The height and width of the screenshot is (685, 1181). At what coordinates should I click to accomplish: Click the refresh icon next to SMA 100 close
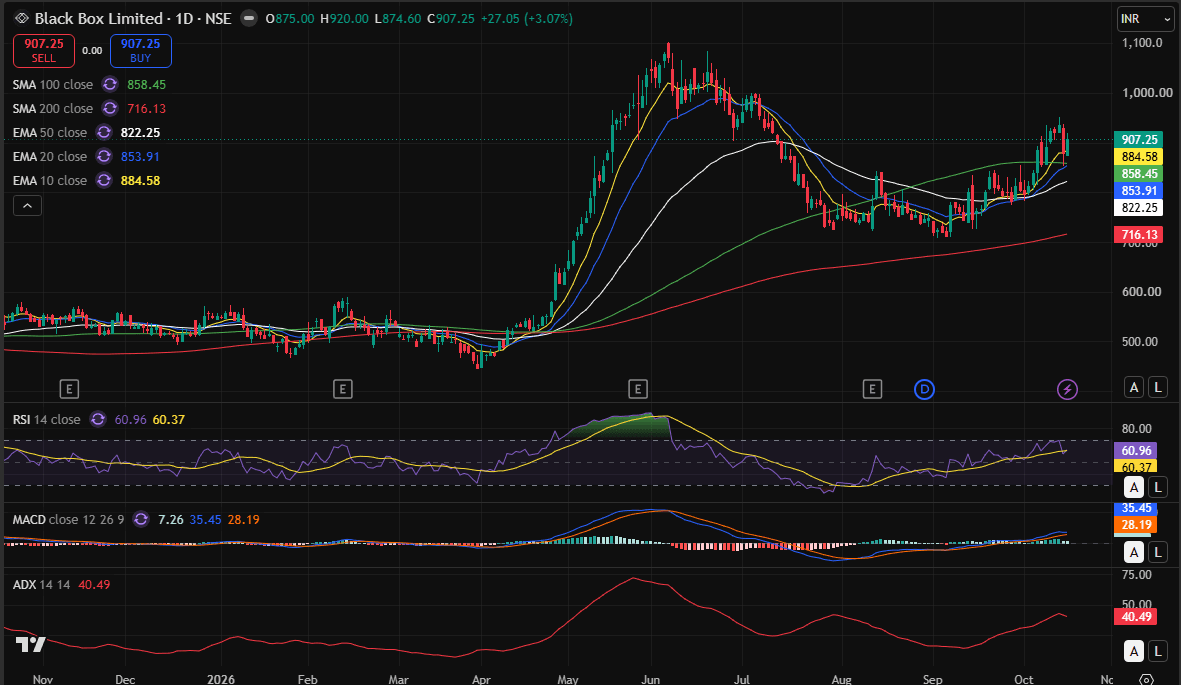click(x=110, y=84)
